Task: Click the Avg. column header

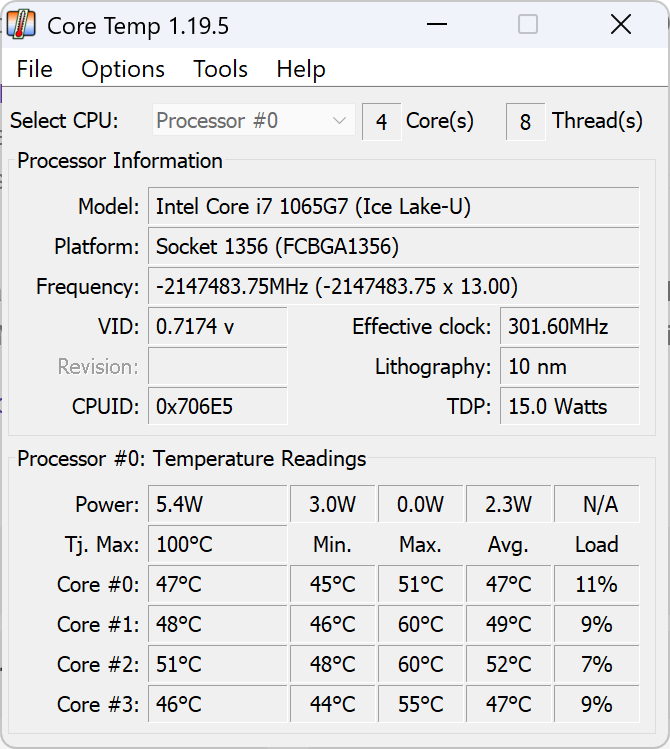Action: [x=508, y=544]
